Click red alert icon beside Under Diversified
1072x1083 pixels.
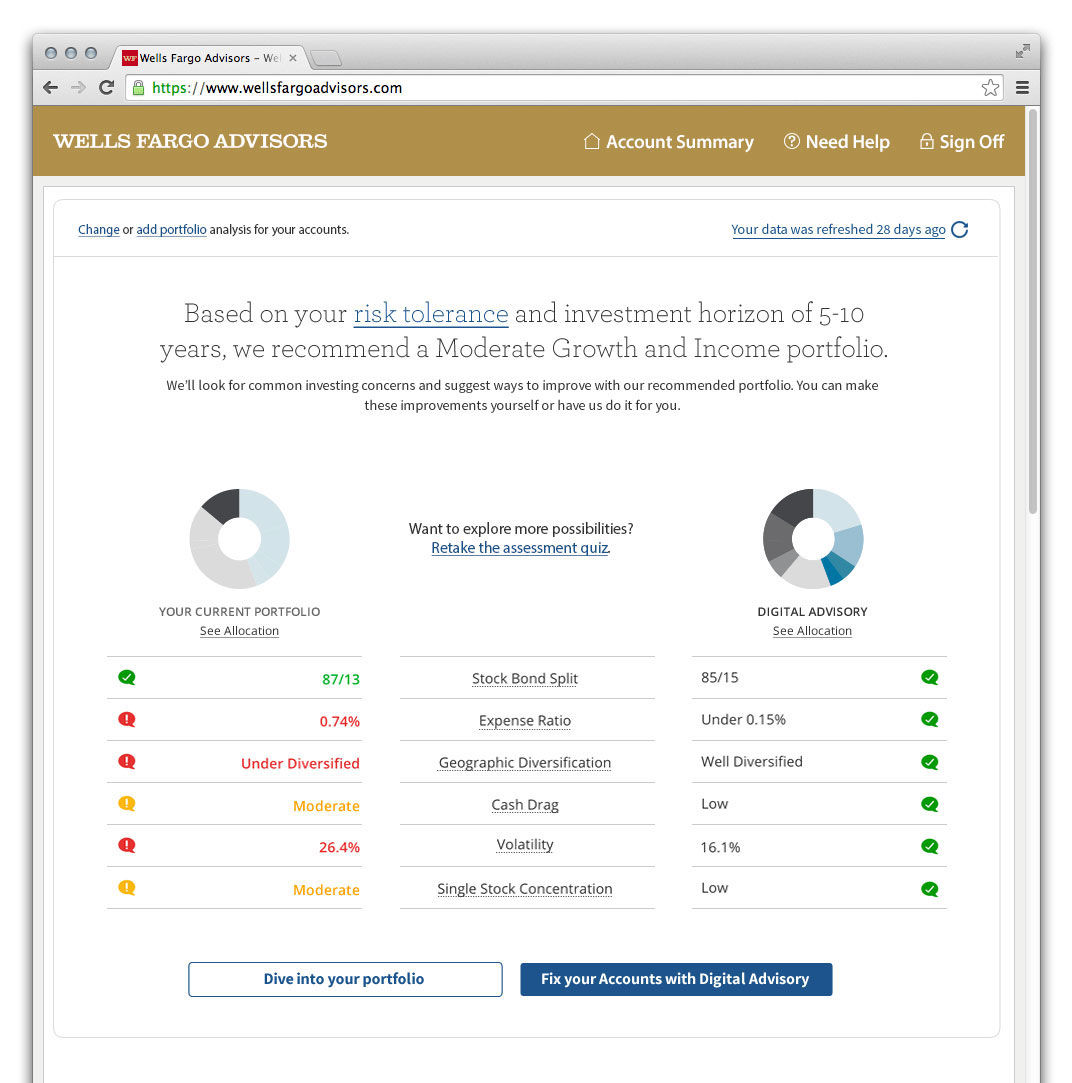126,761
